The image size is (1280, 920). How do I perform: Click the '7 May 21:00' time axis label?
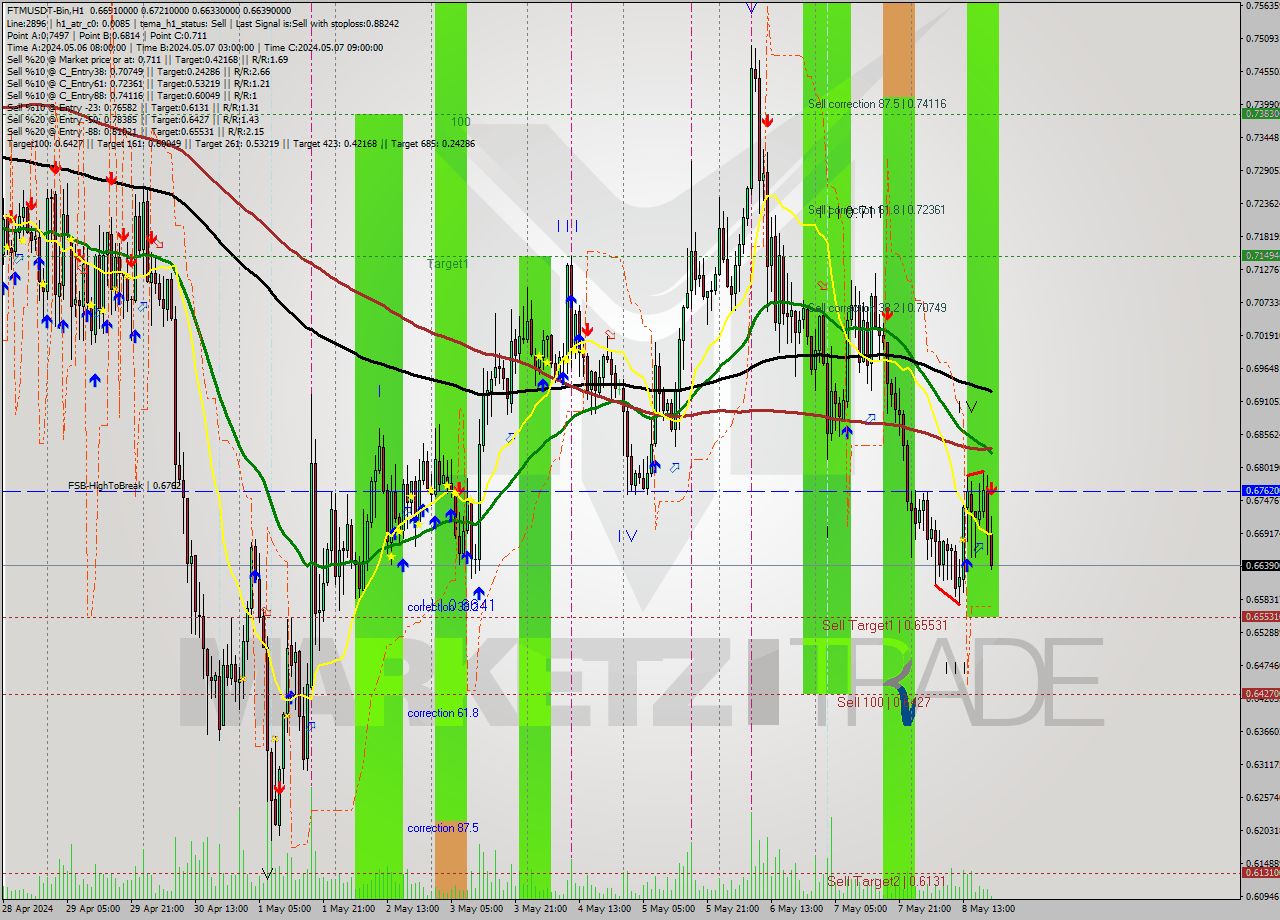pos(924,910)
